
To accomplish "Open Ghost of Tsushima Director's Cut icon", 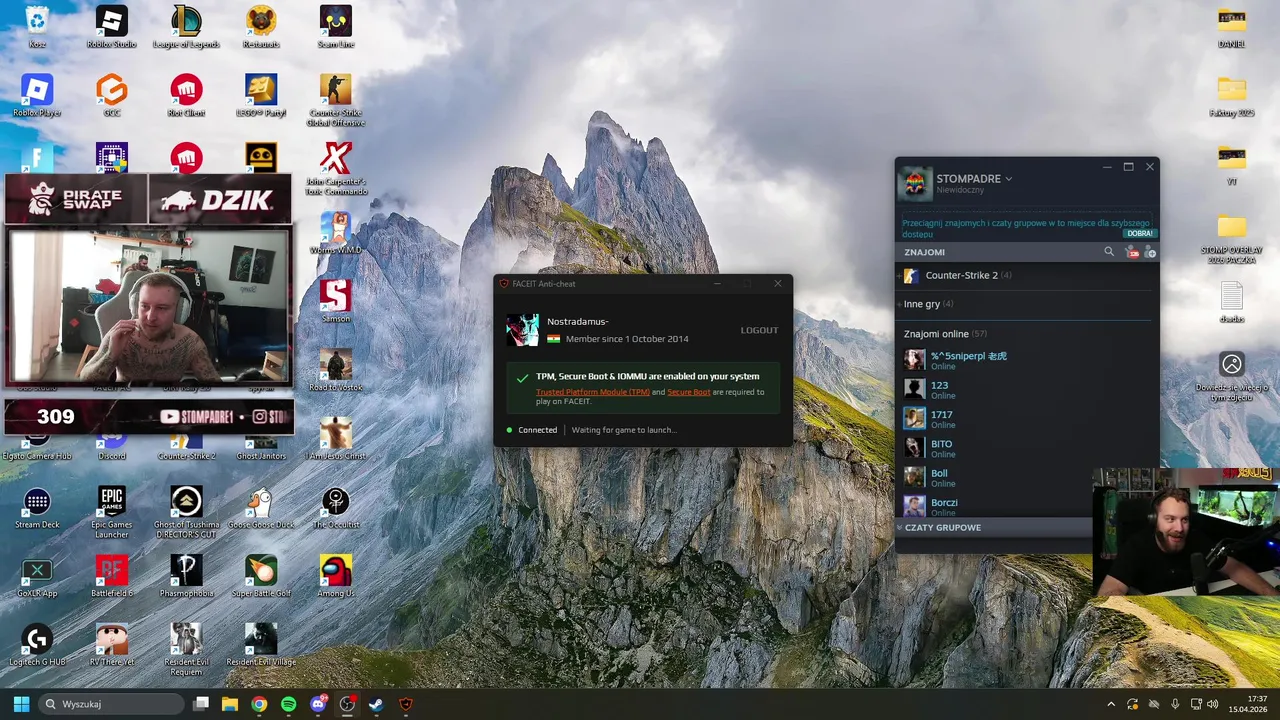I will (x=186, y=513).
